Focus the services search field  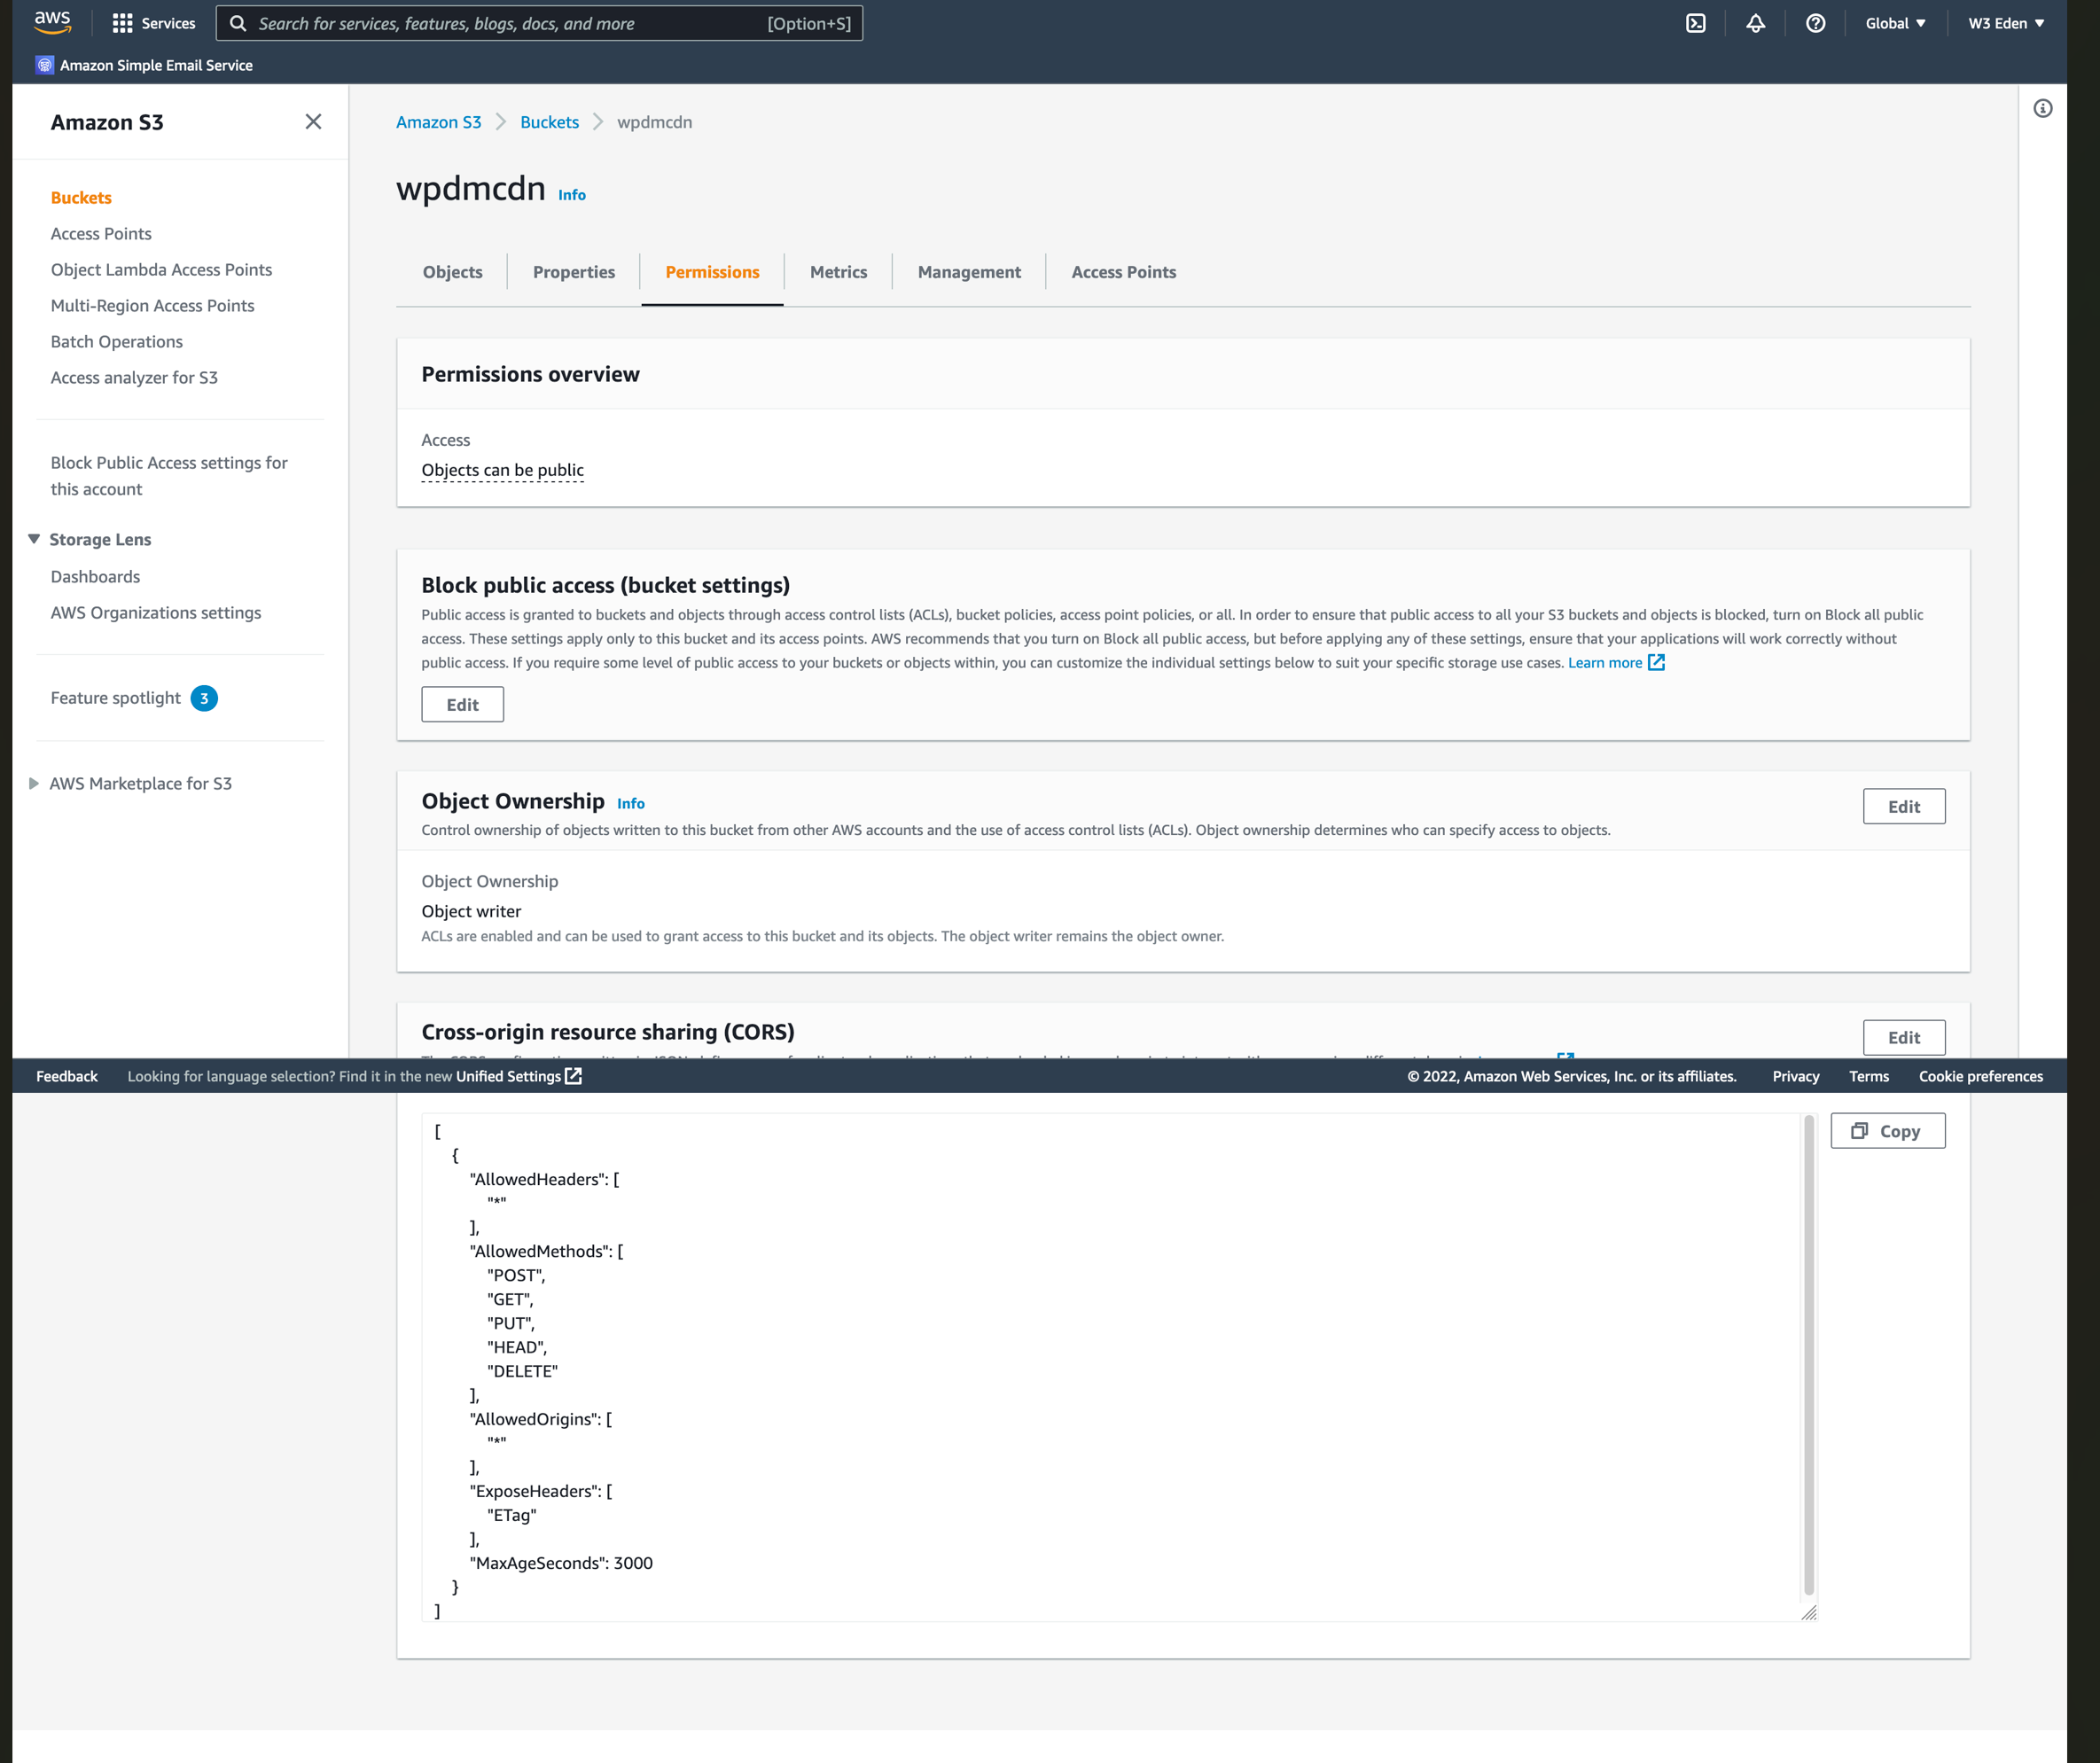coord(539,23)
